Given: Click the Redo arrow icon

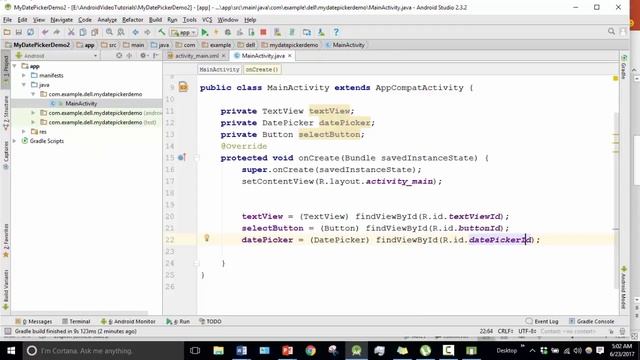Looking at the screenshot, I should pos(57,32).
